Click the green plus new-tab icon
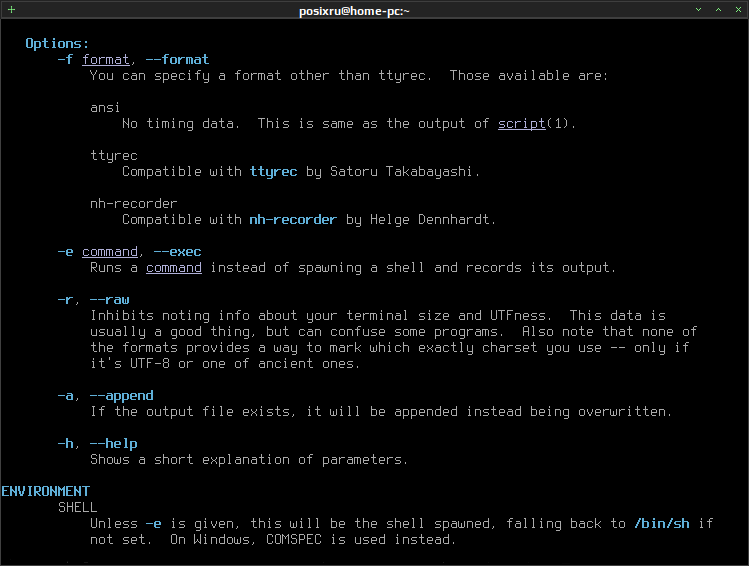 (x=11, y=9)
